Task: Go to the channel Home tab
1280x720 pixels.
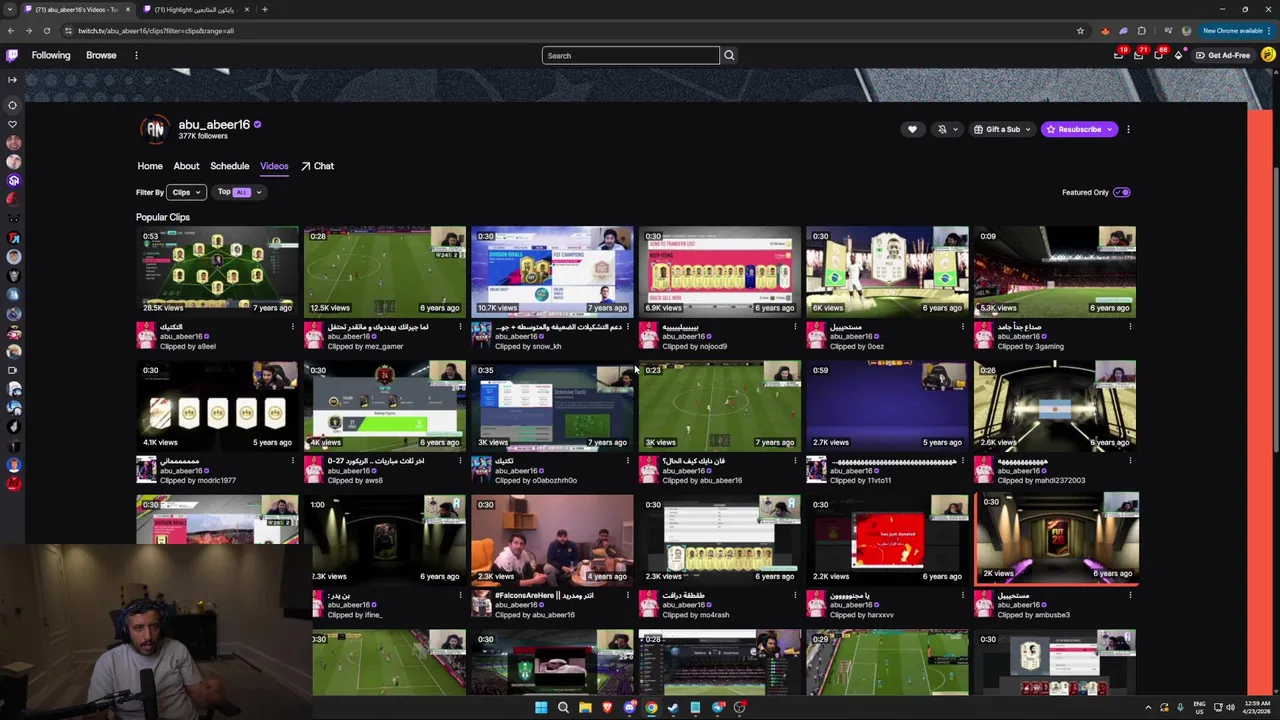Action: click(150, 166)
